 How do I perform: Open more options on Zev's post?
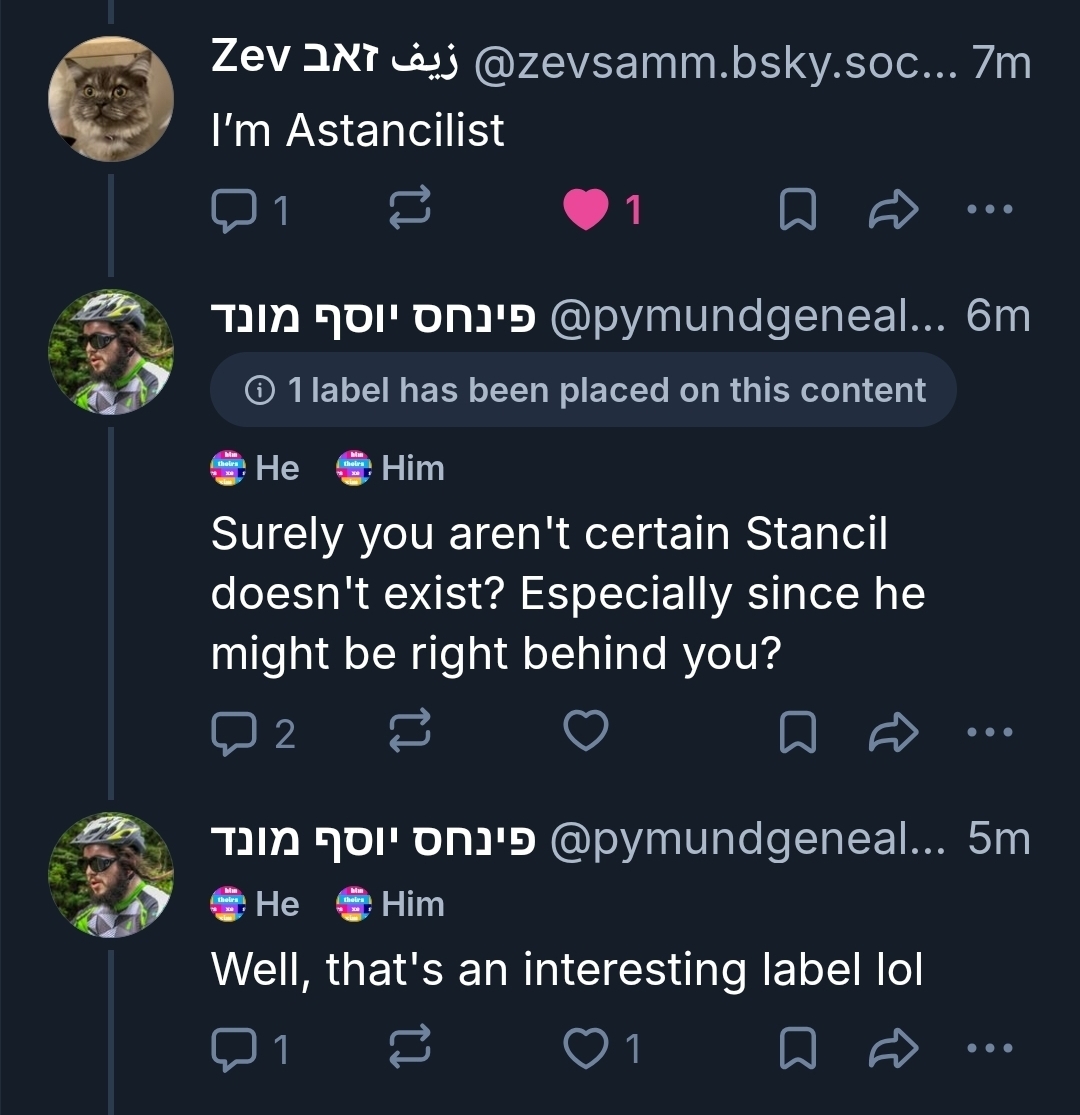point(990,210)
